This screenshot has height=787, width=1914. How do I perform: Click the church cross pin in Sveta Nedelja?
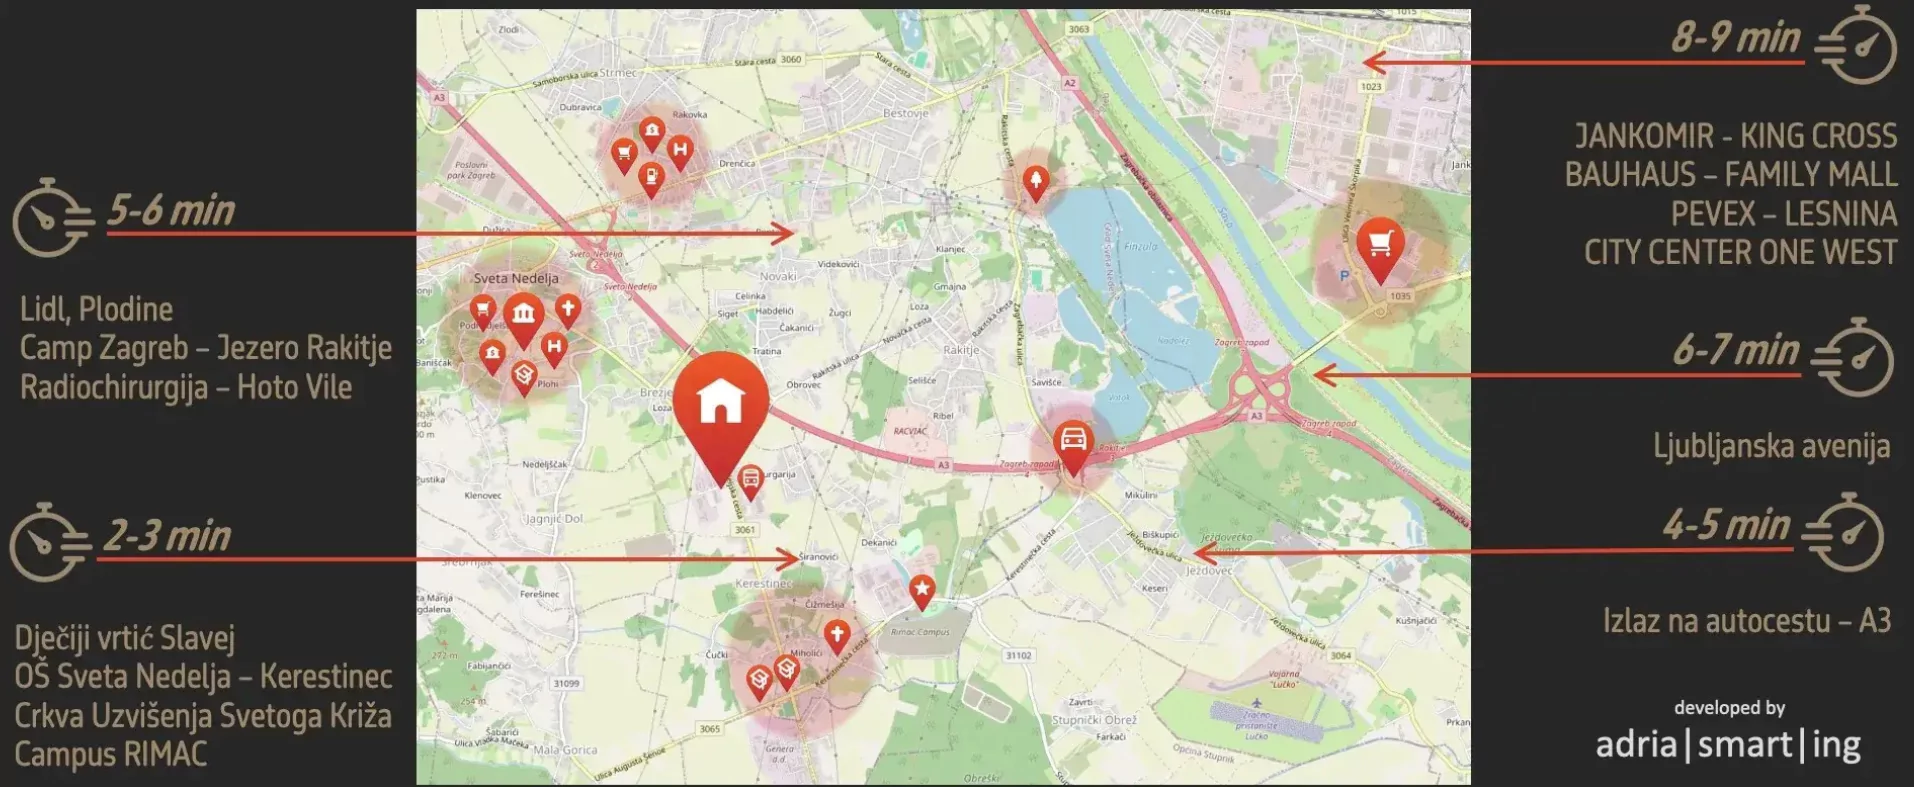568,311
